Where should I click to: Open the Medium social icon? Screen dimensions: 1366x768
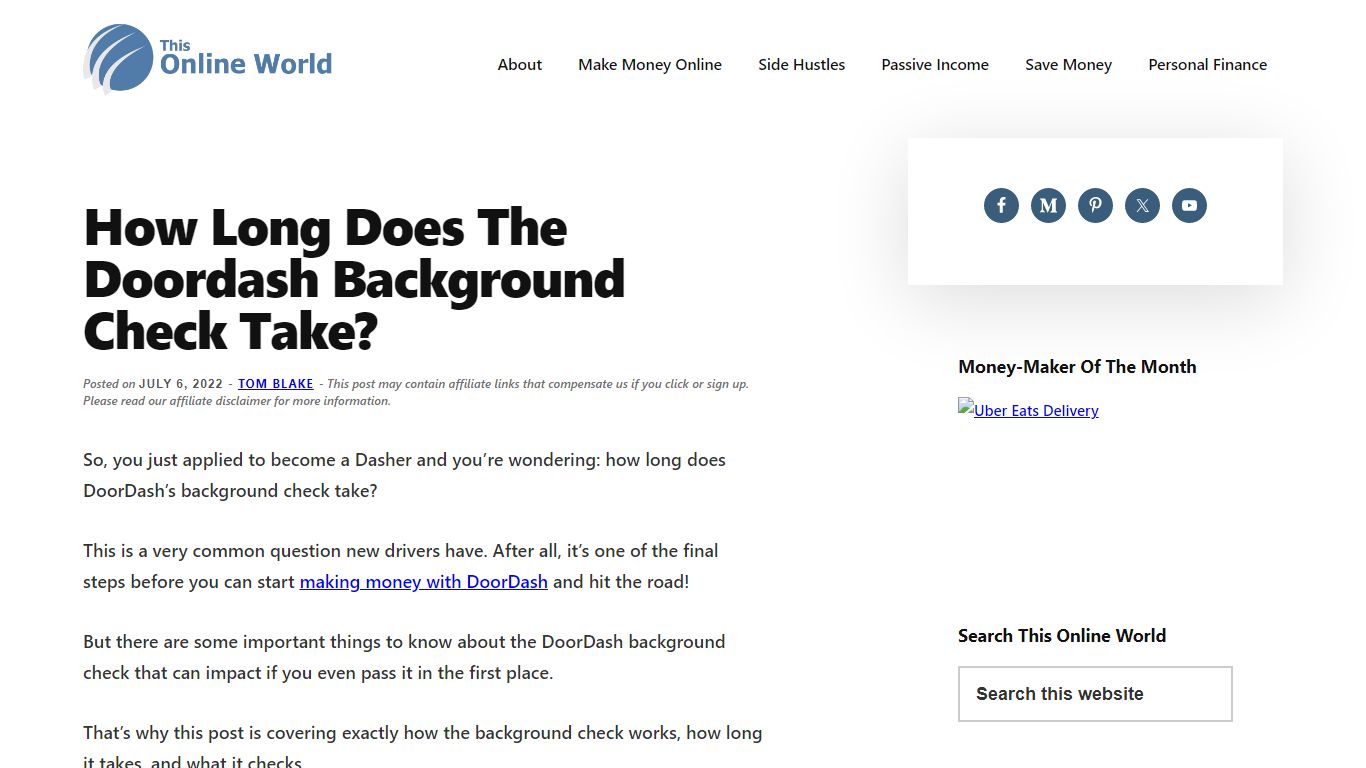(1048, 206)
